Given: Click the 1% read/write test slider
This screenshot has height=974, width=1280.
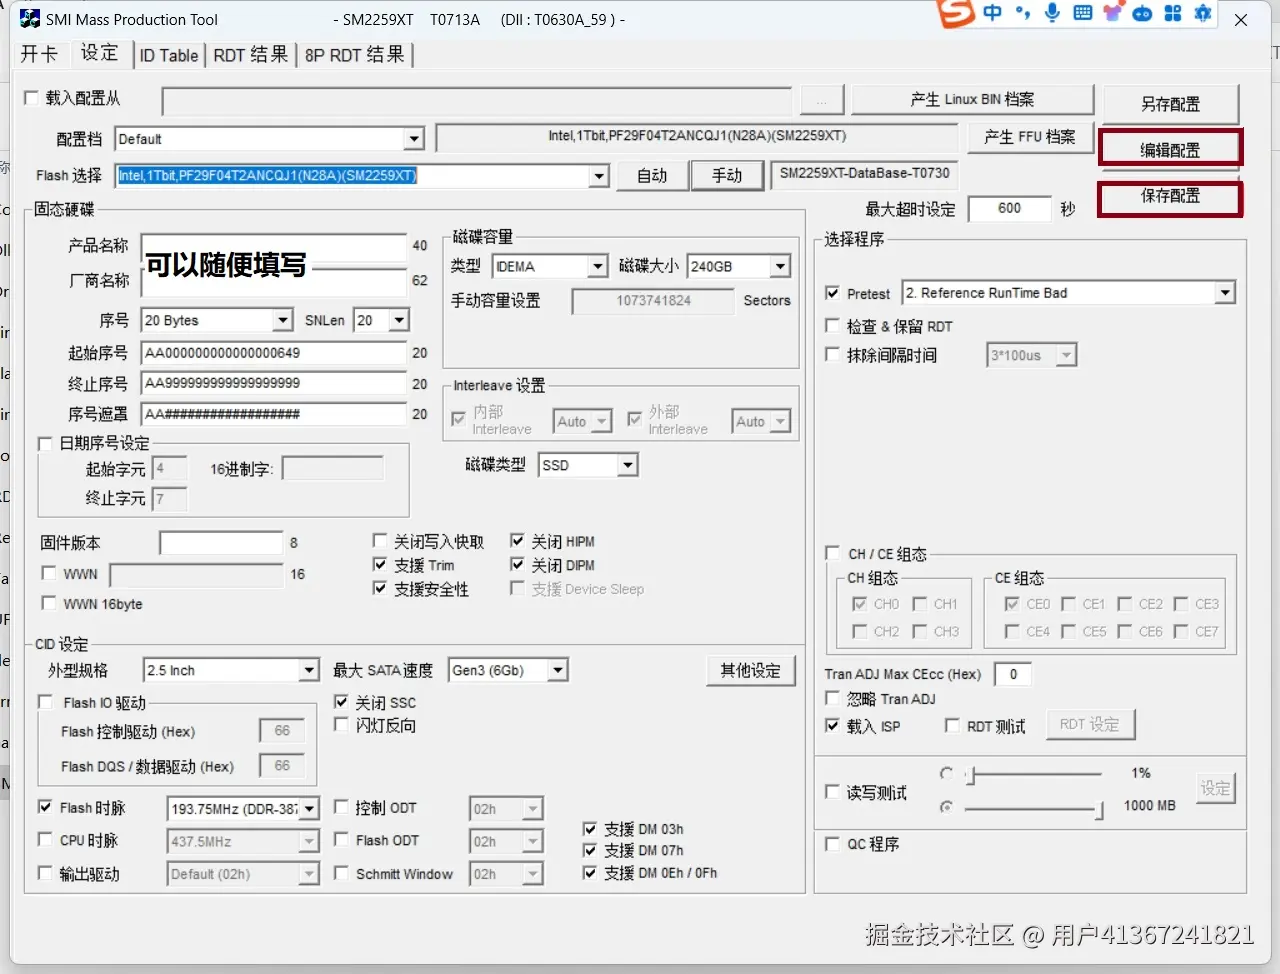Looking at the screenshot, I should click(1033, 774).
